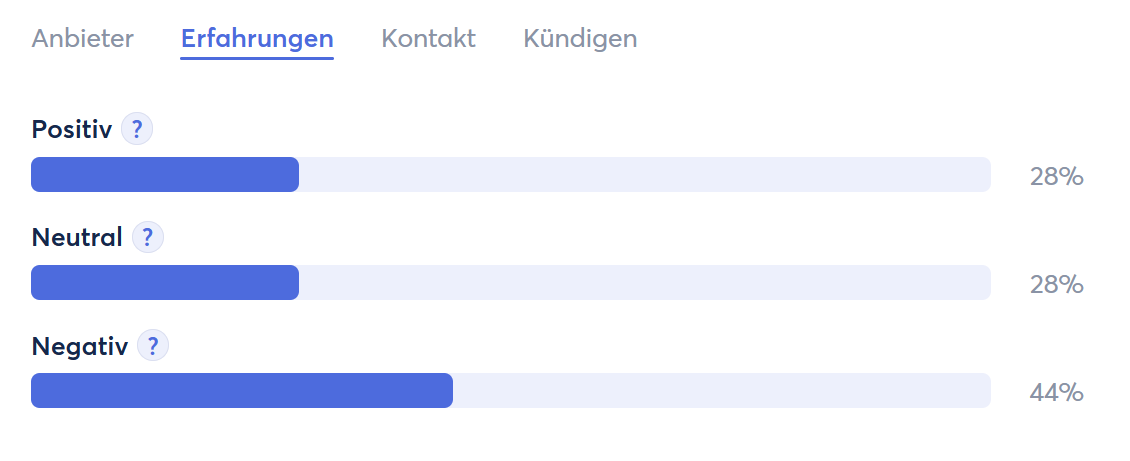Click the question mark beside Neutral
The height and width of the screenshot is (461, 1130).
148,237
